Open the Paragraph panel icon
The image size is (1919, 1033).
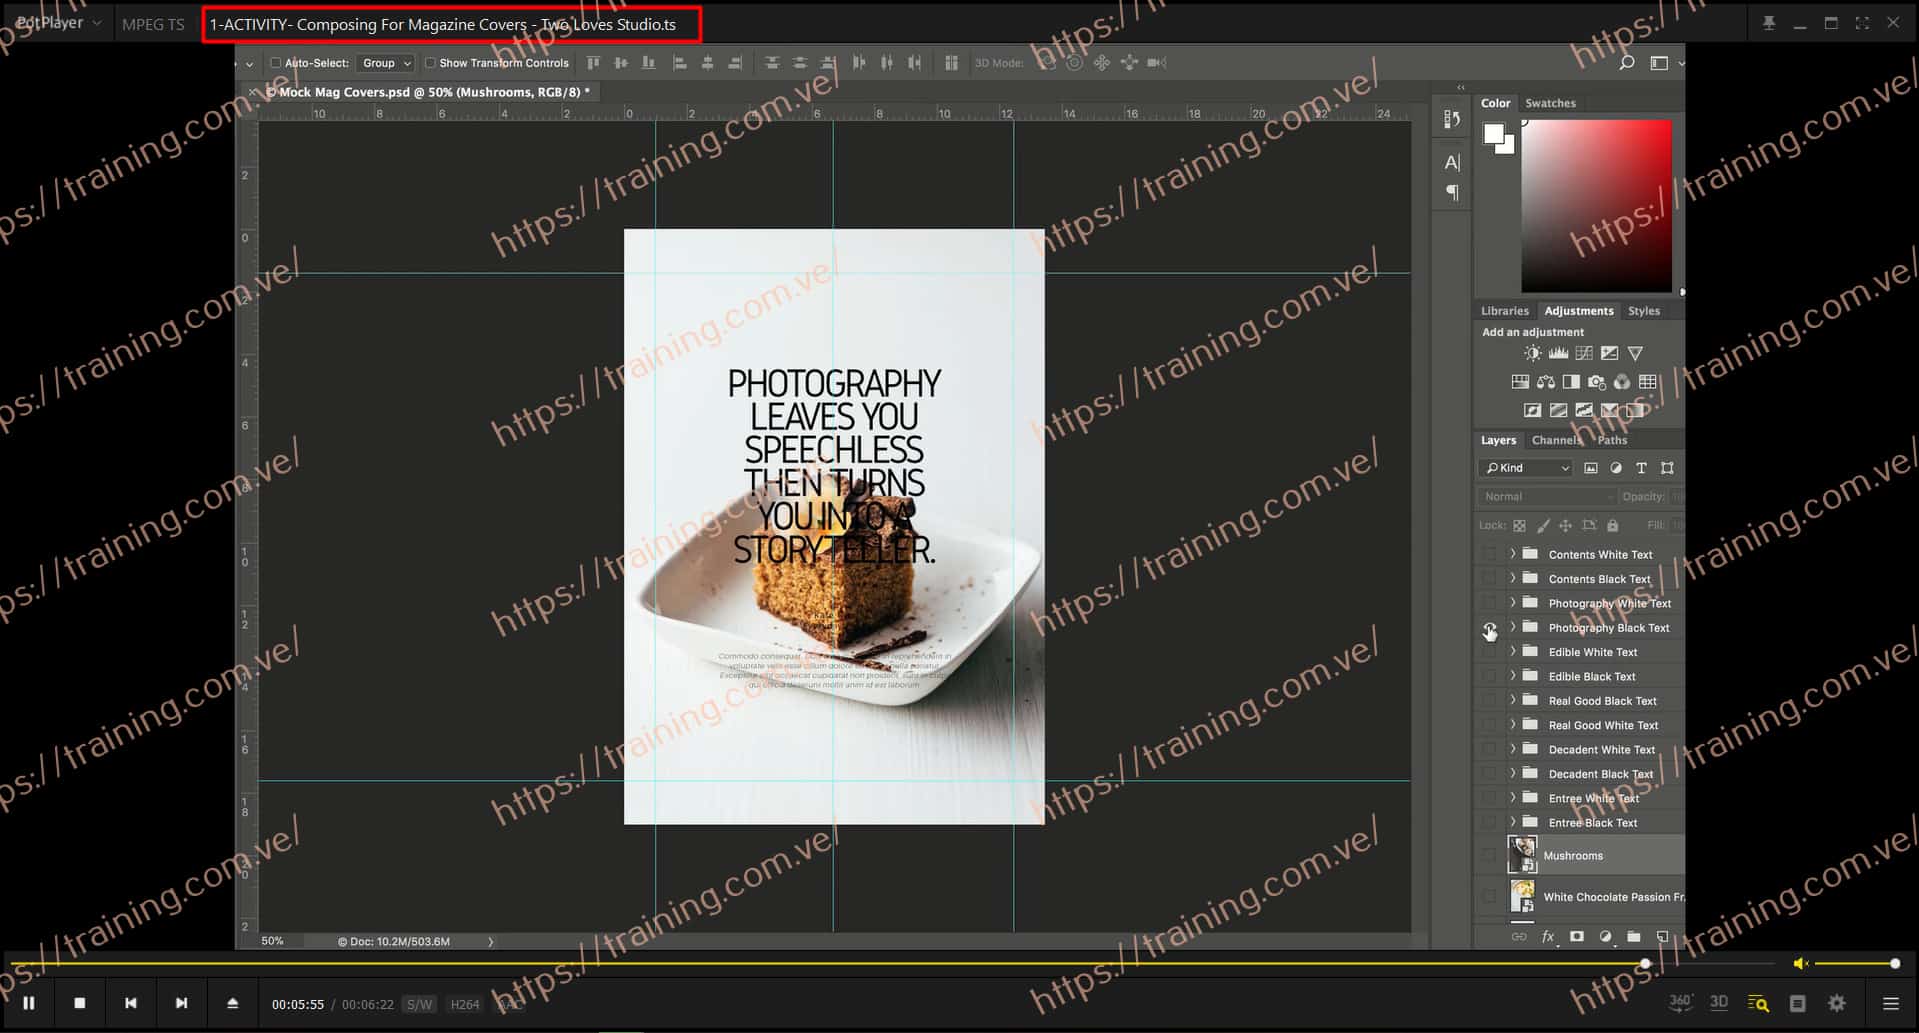pyautogui.click(x=1452, y=192)
